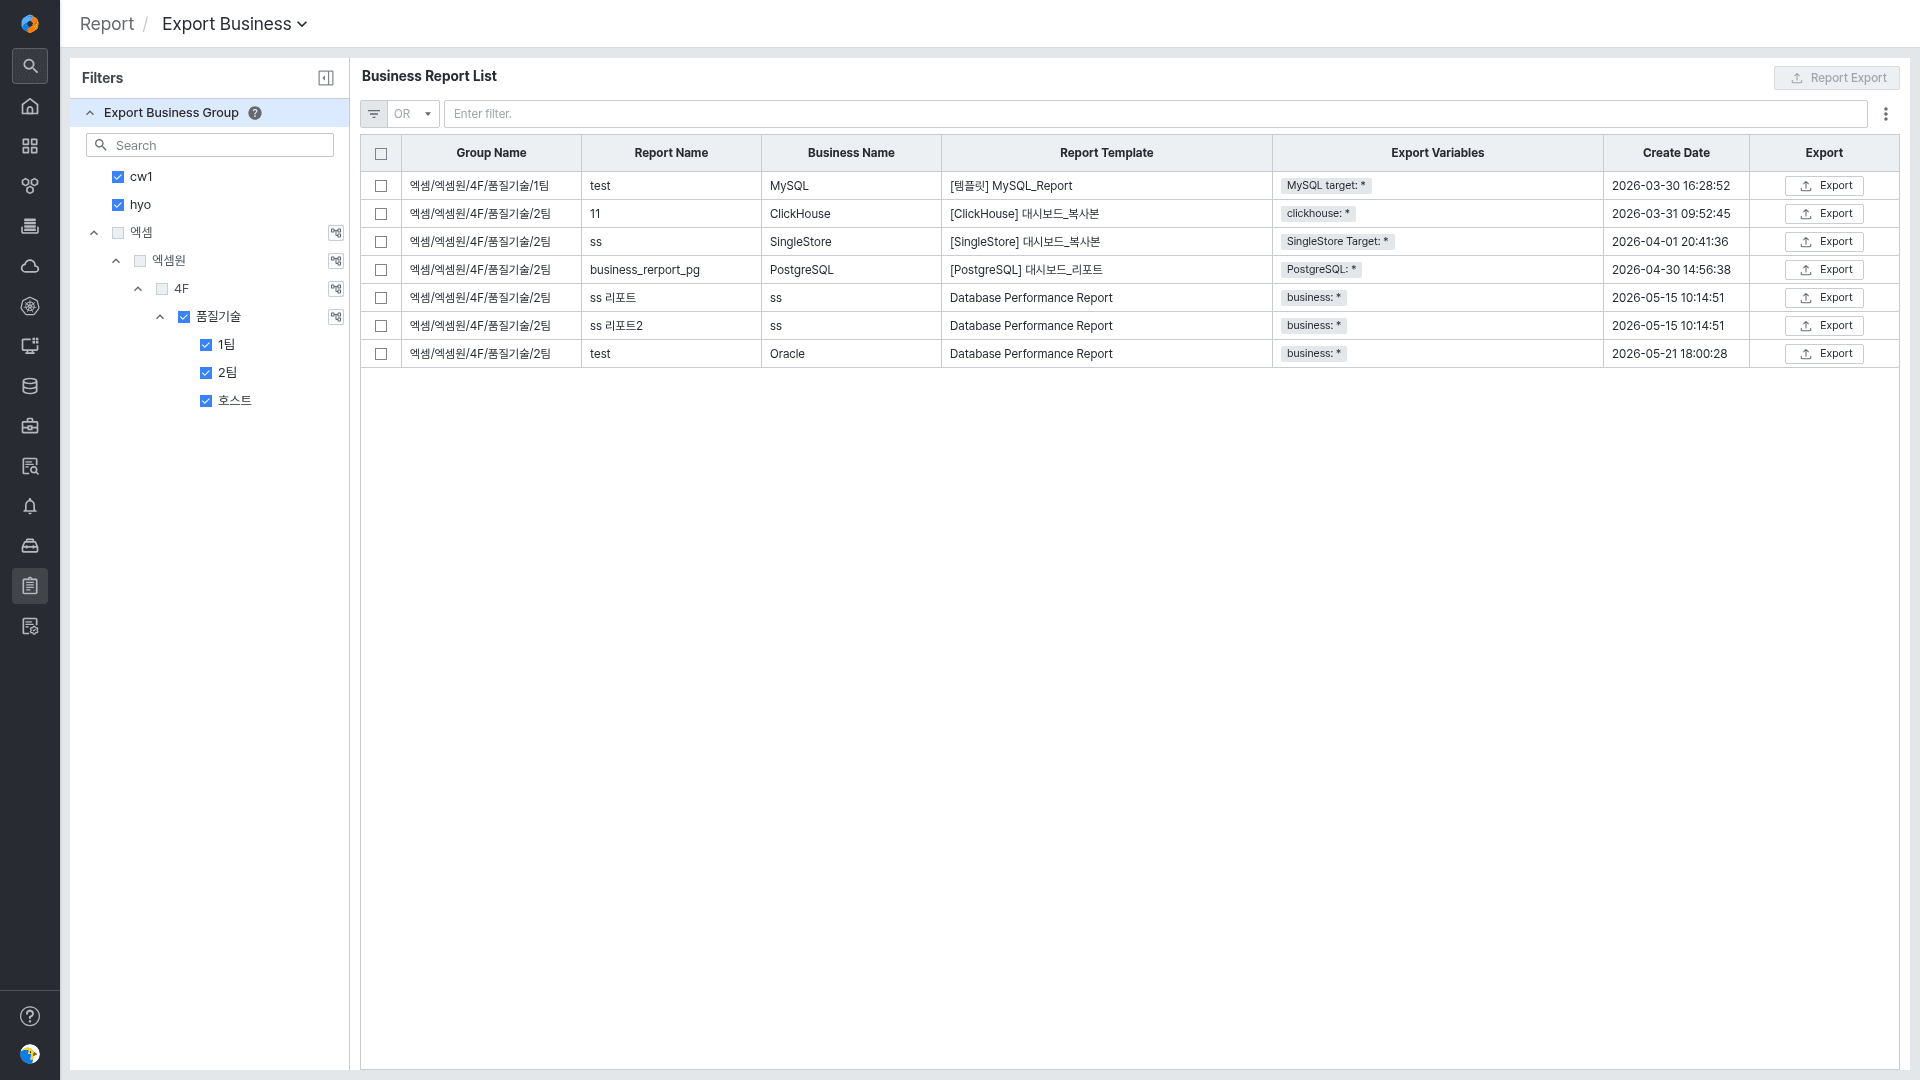
Task: Open the inbox tray icon in sidebar
Action: click(x=30, y=546)
